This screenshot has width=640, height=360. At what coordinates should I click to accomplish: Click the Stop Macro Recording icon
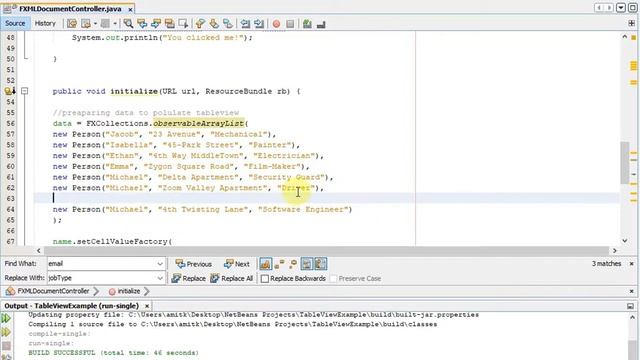point(290,24)
